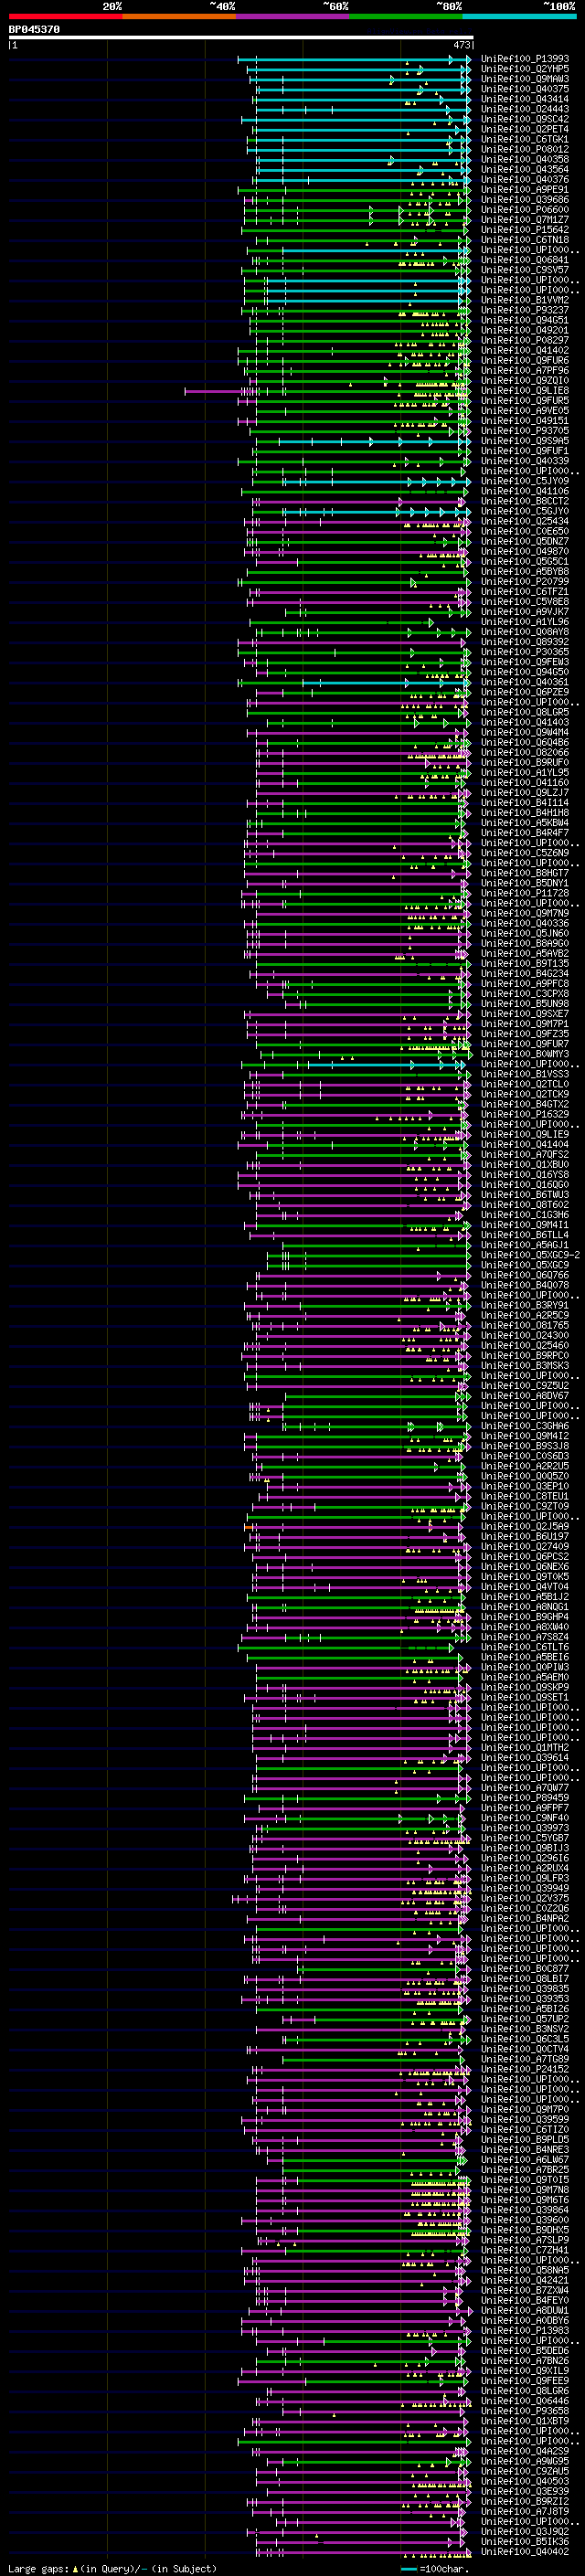Select hit label UniRef100_A5AVB2

[x=525, y=954]
